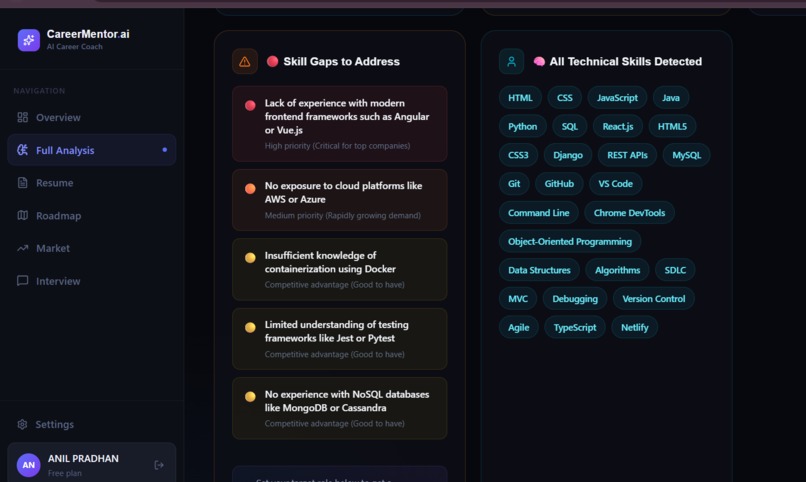Click the React.js skill tag
Viewport: 806px width, 482px height.
[618, 126]
